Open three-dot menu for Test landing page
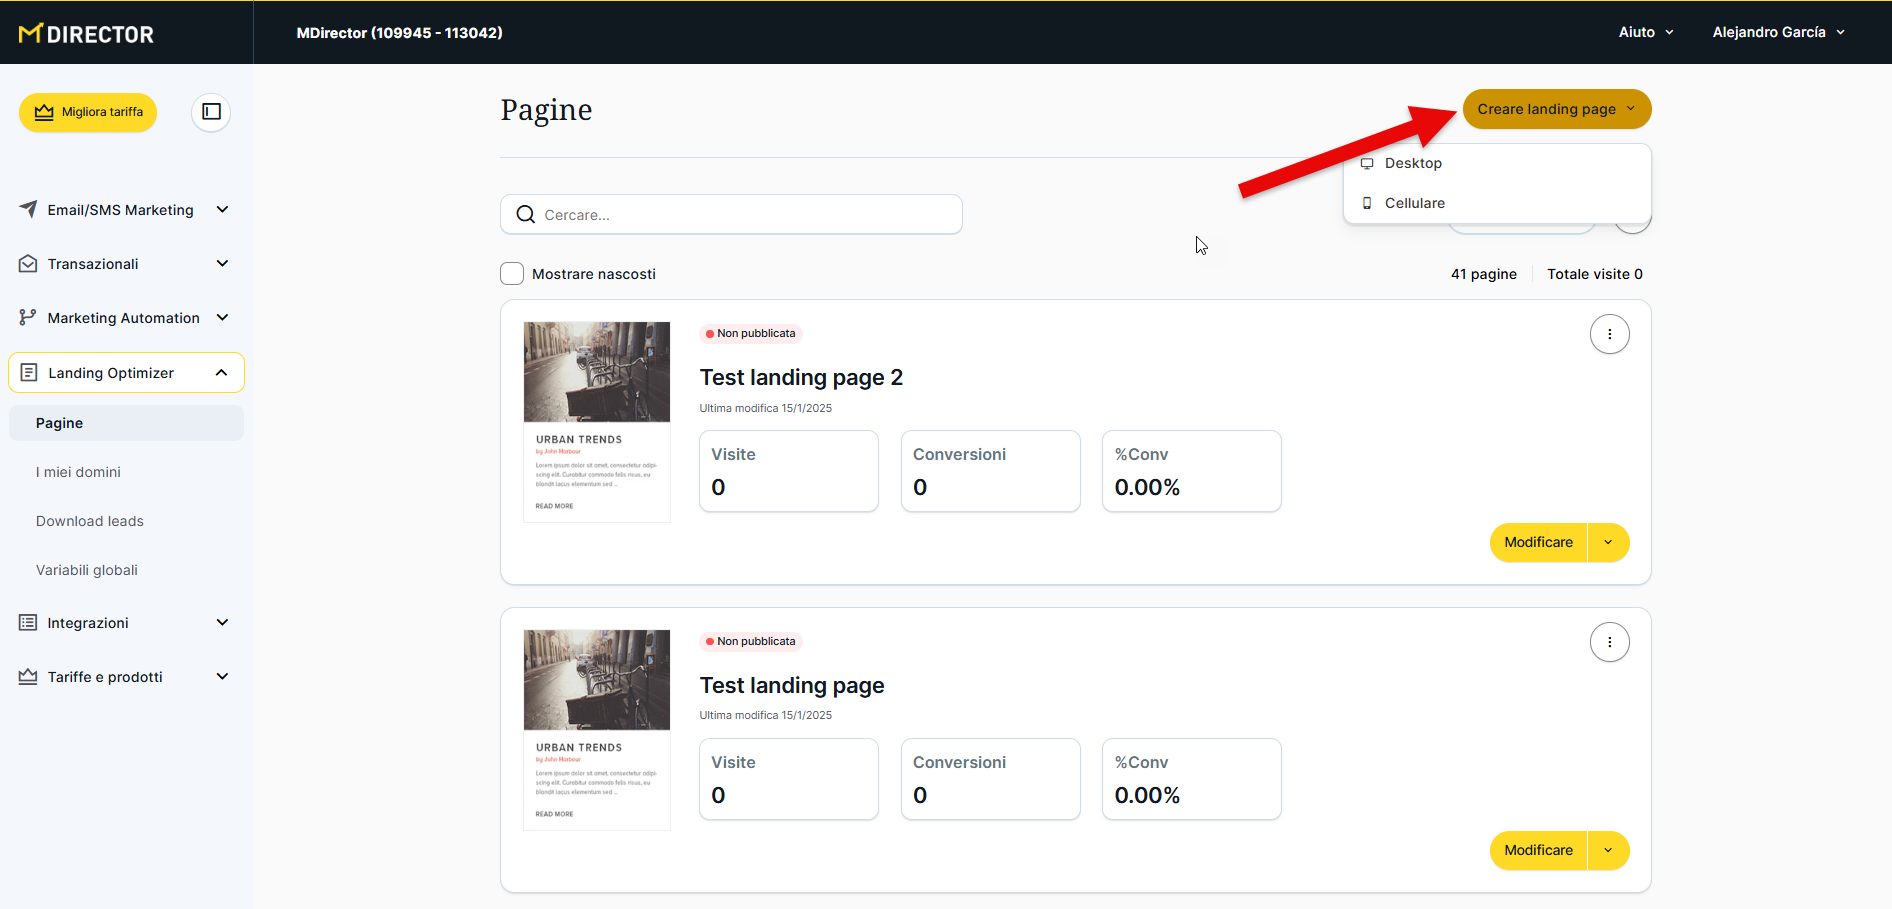Screen dimensions: 1892x909 (1609, 642)
